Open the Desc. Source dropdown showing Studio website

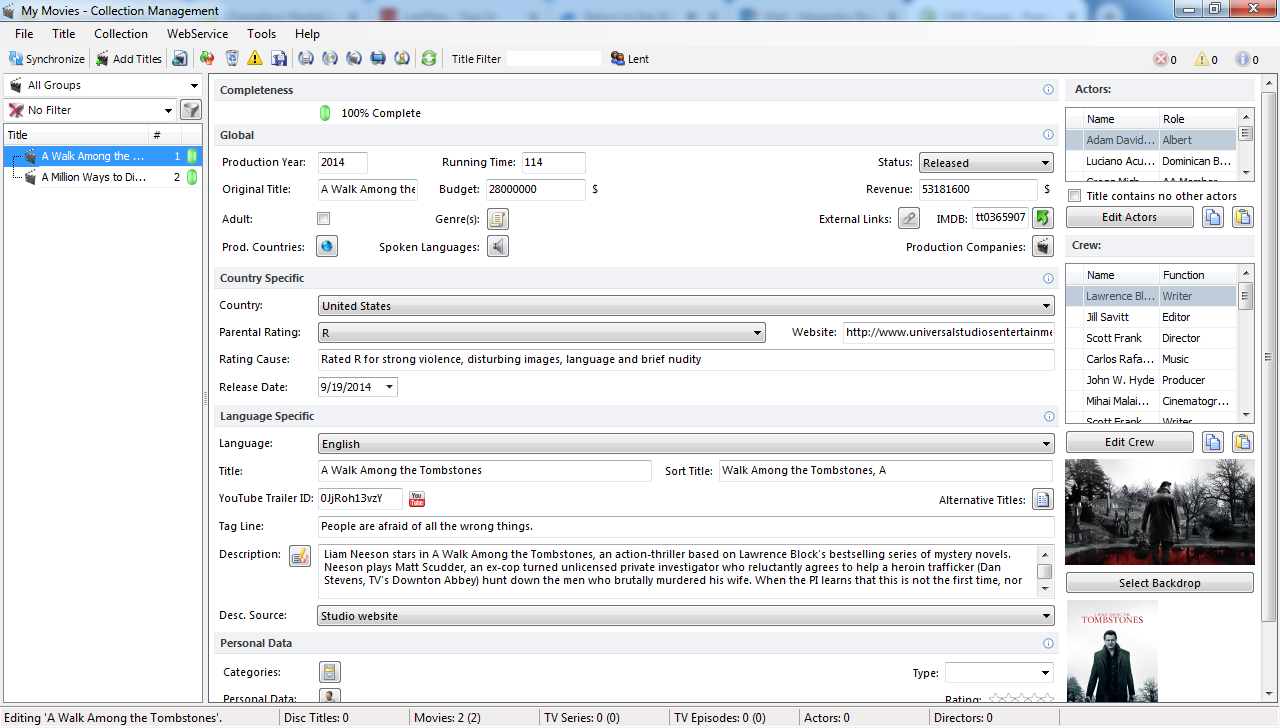pos(686,616)
